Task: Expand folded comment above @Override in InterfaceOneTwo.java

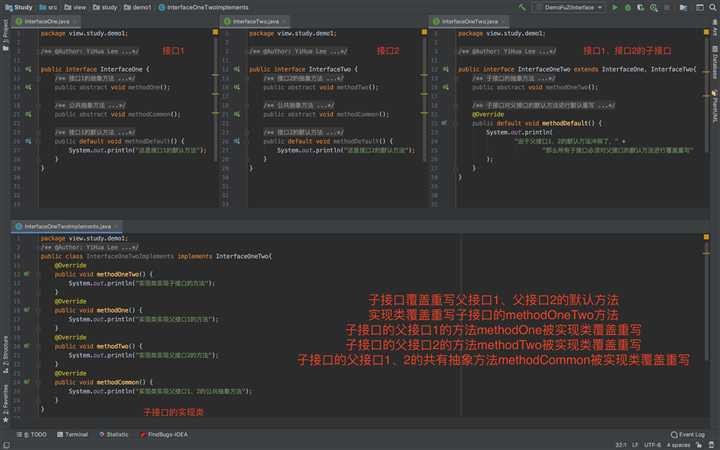Action: pos(544,105)
